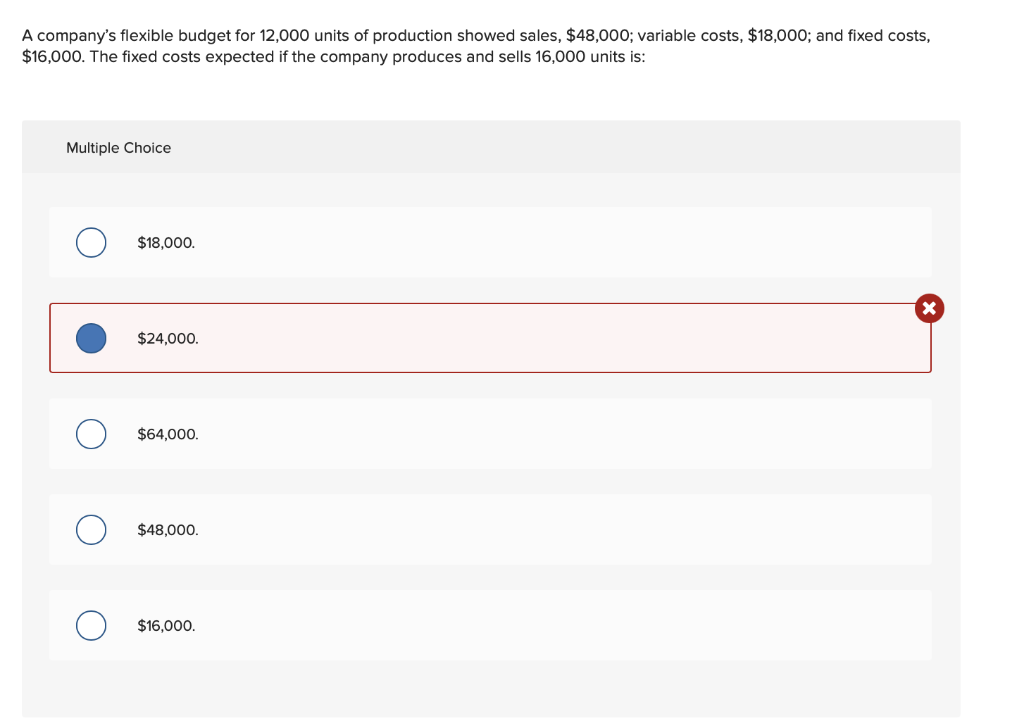Click the filled $24,000 radio button
Screen dimensions: 1024x728
[91, 339]
